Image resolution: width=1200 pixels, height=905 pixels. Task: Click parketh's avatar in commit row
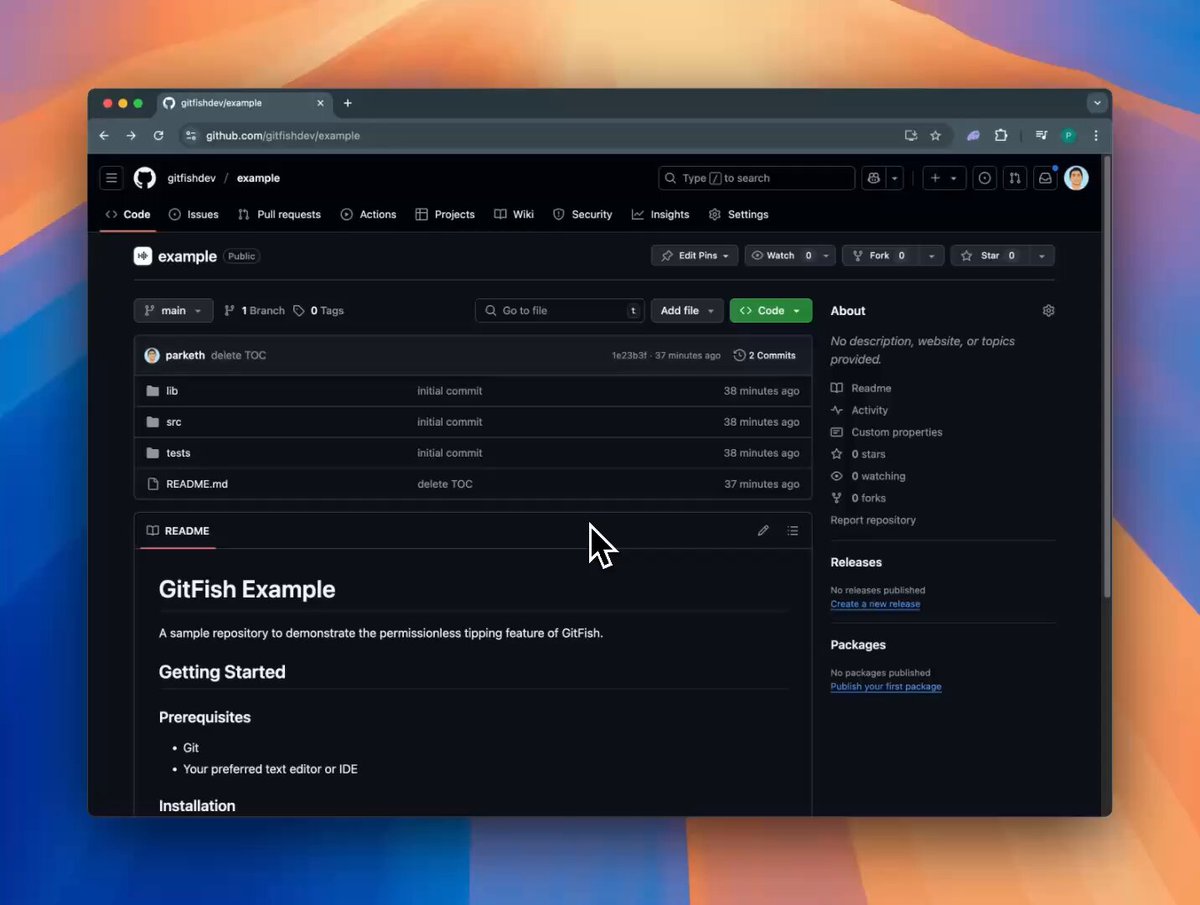[x=152, y=355]
